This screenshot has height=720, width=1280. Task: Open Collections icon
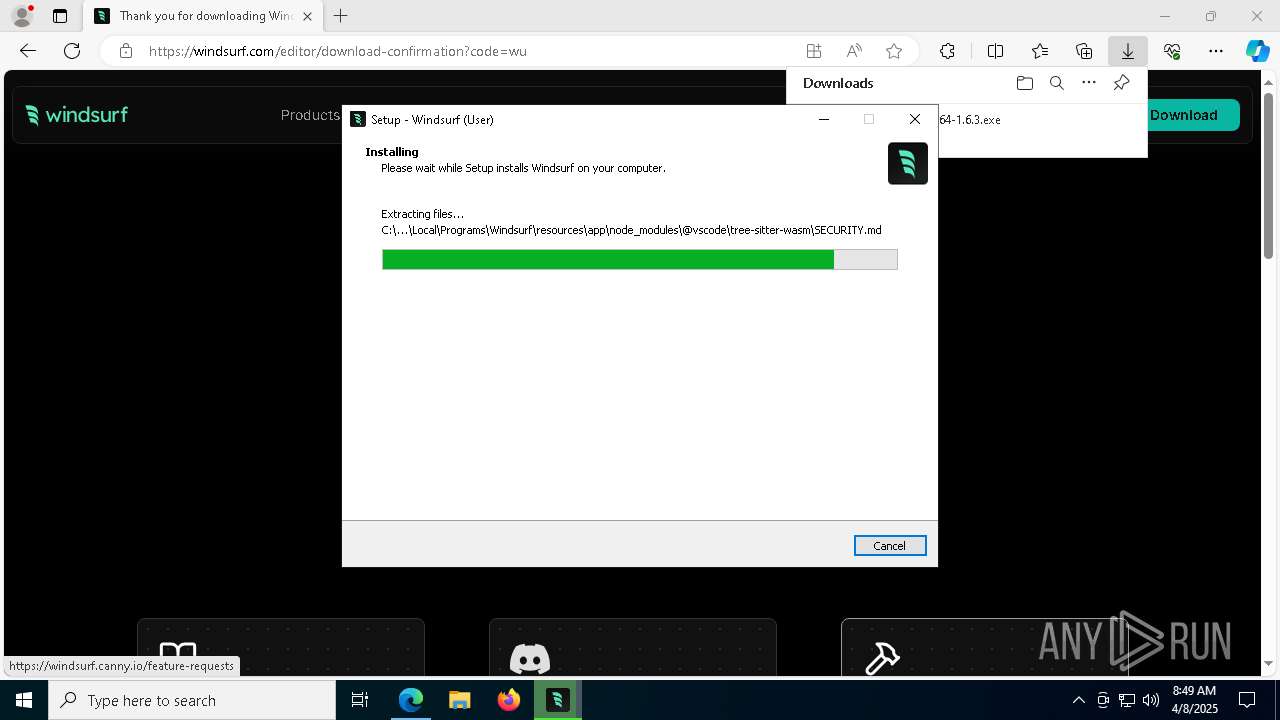1084,51
